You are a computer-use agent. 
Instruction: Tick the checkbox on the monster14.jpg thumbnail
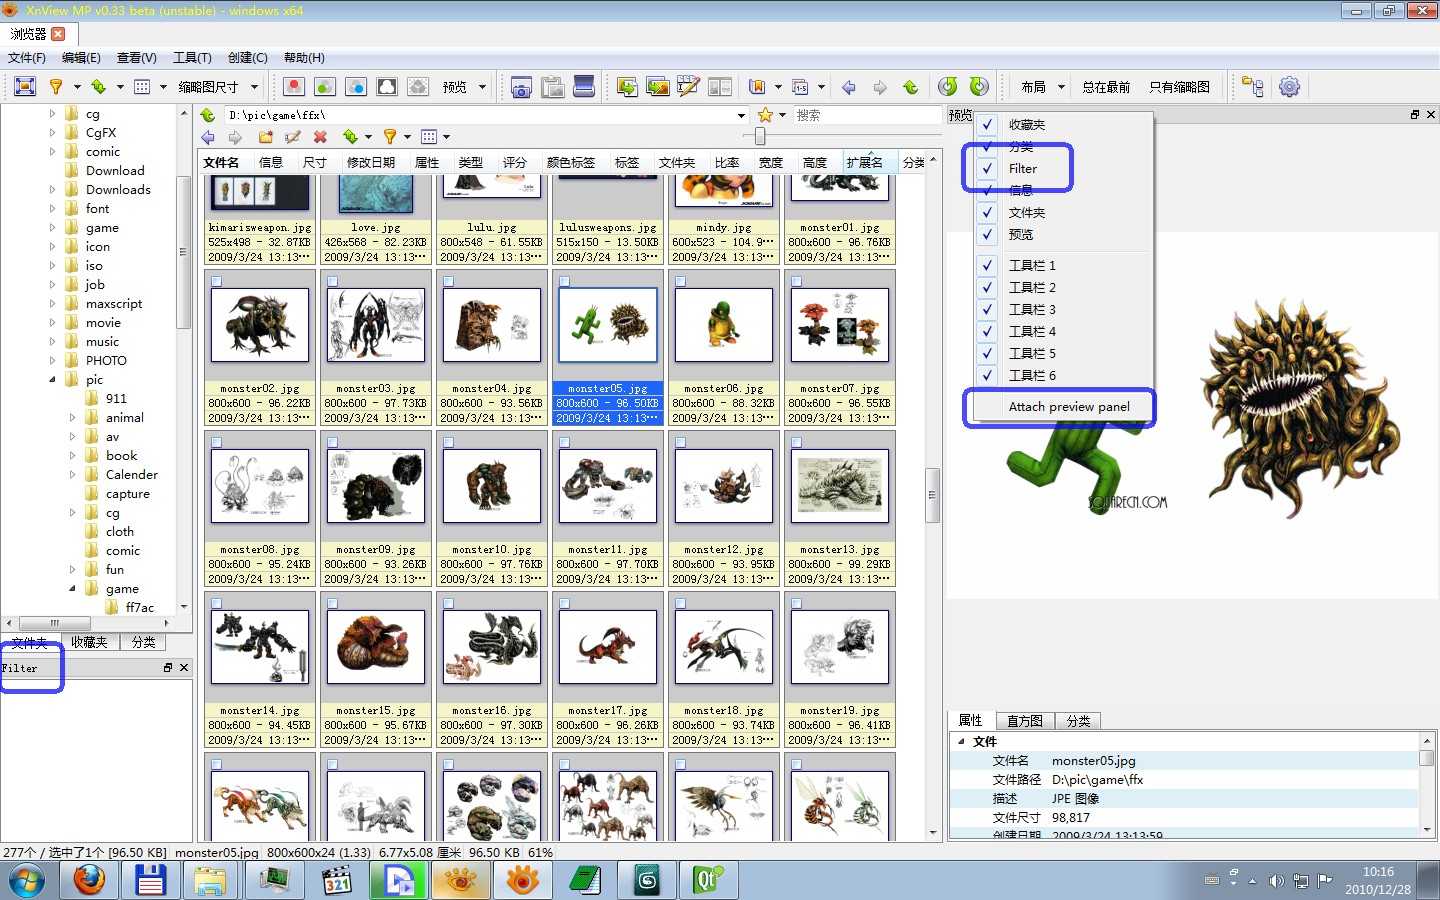point(216,604)
